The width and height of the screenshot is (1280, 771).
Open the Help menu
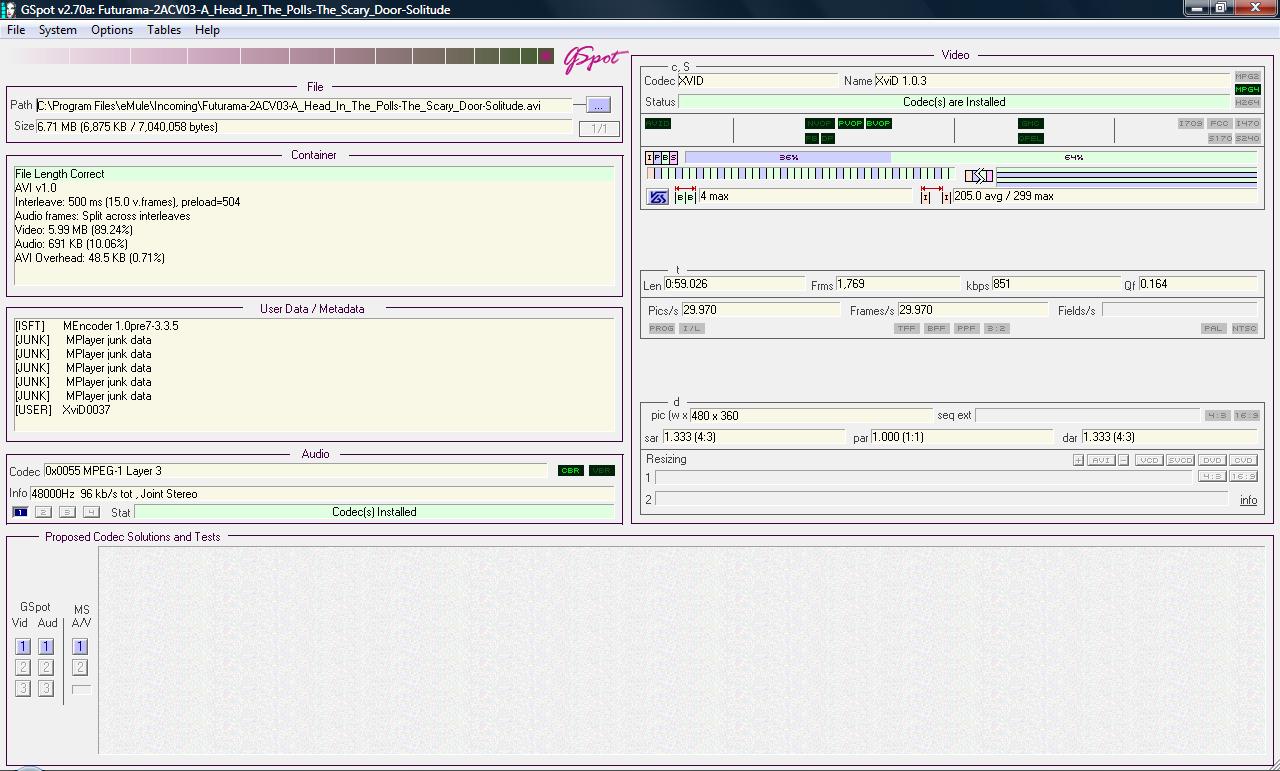coord(207,30)
